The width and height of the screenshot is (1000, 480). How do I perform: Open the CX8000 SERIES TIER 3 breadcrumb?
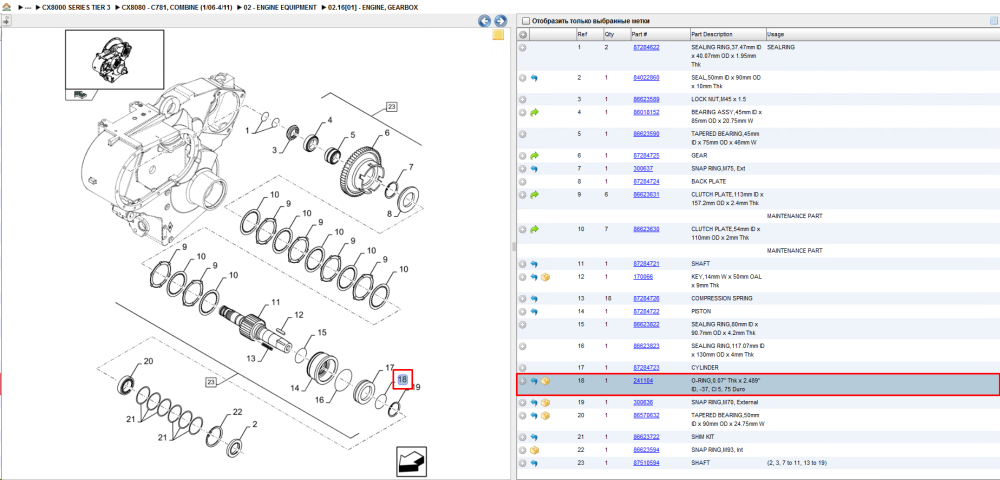(77, 7)
